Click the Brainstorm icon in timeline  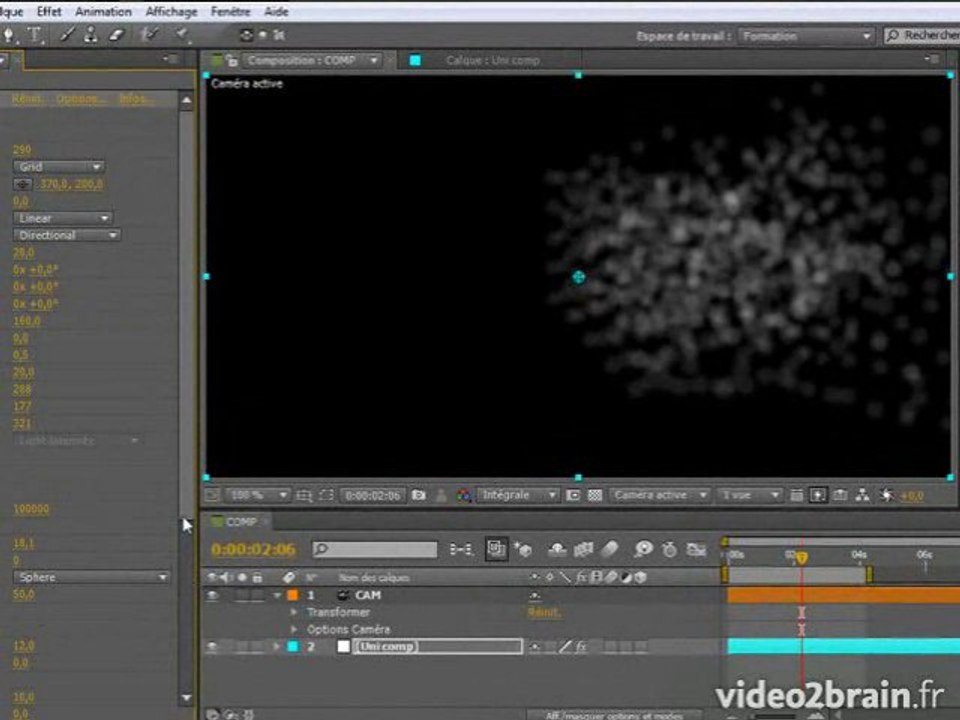643,549
